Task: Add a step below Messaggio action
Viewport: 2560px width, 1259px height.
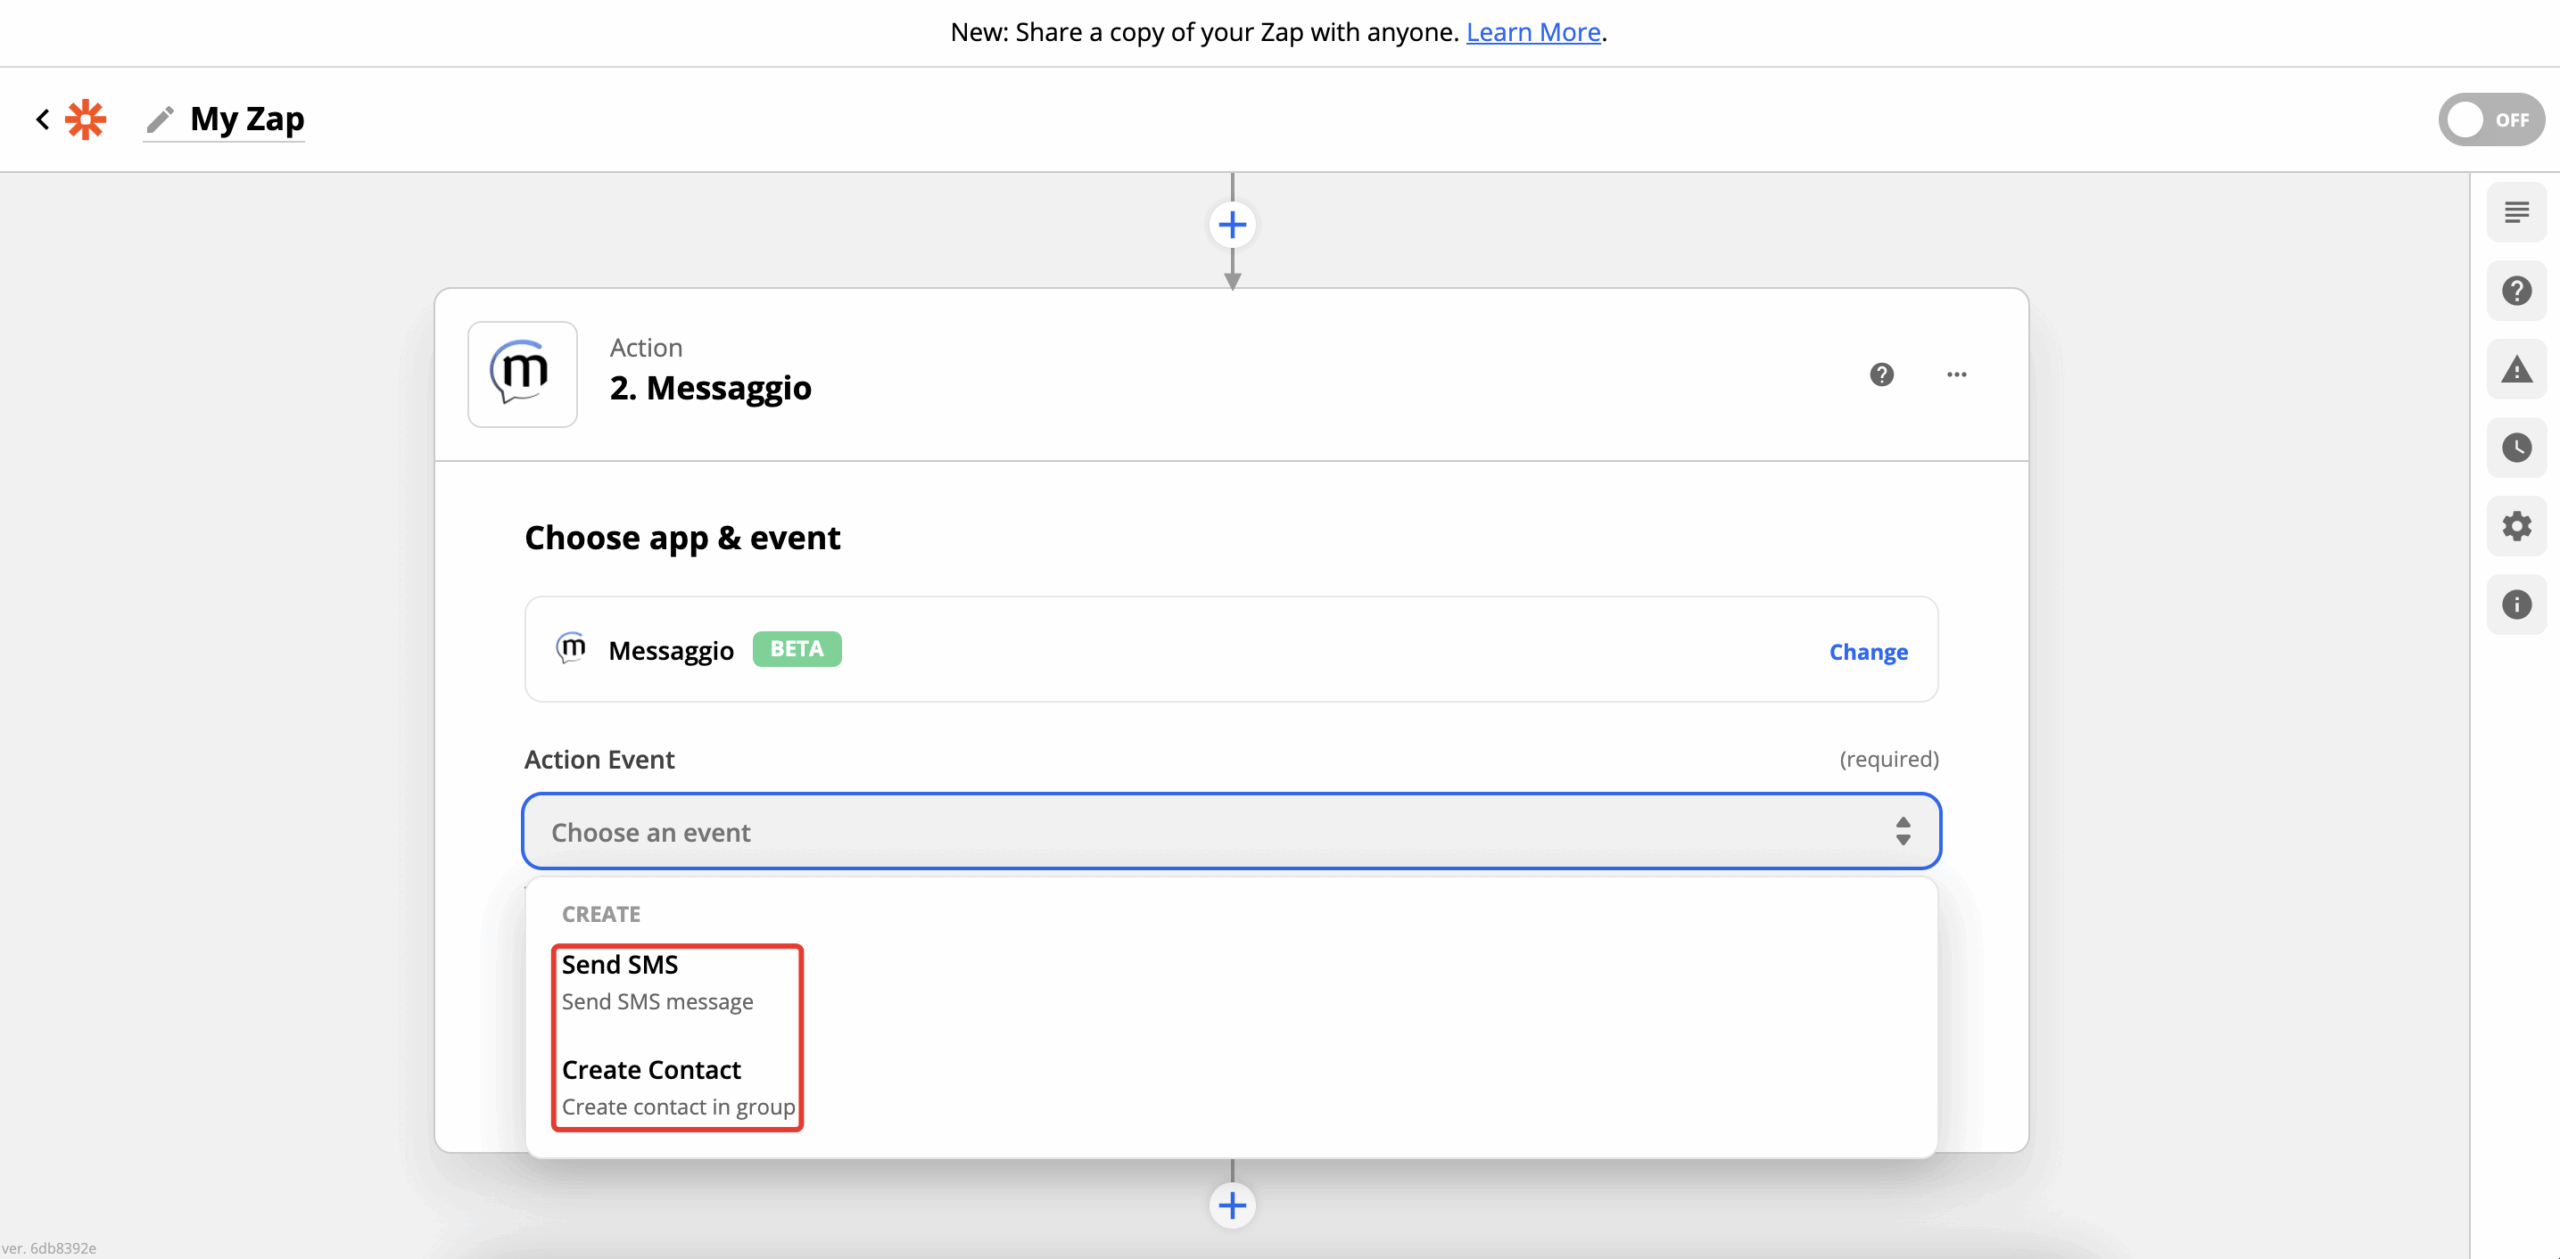Action: point(1232,1205)
